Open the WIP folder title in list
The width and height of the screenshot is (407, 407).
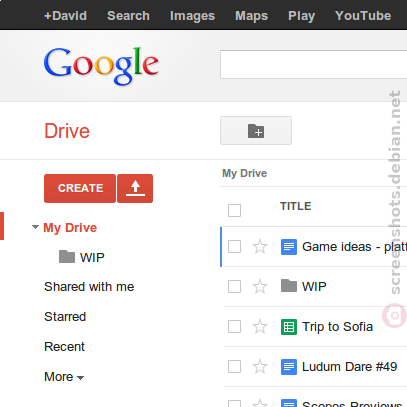click(x=314, y=287)
